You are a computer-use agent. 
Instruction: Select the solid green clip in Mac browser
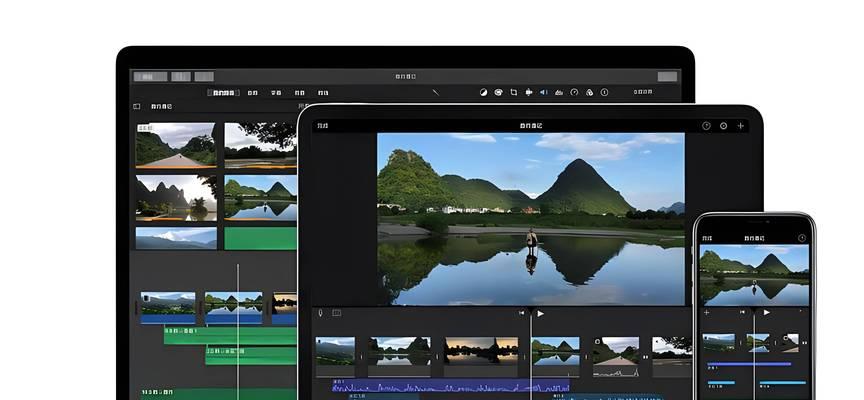[x=261, y=238]
